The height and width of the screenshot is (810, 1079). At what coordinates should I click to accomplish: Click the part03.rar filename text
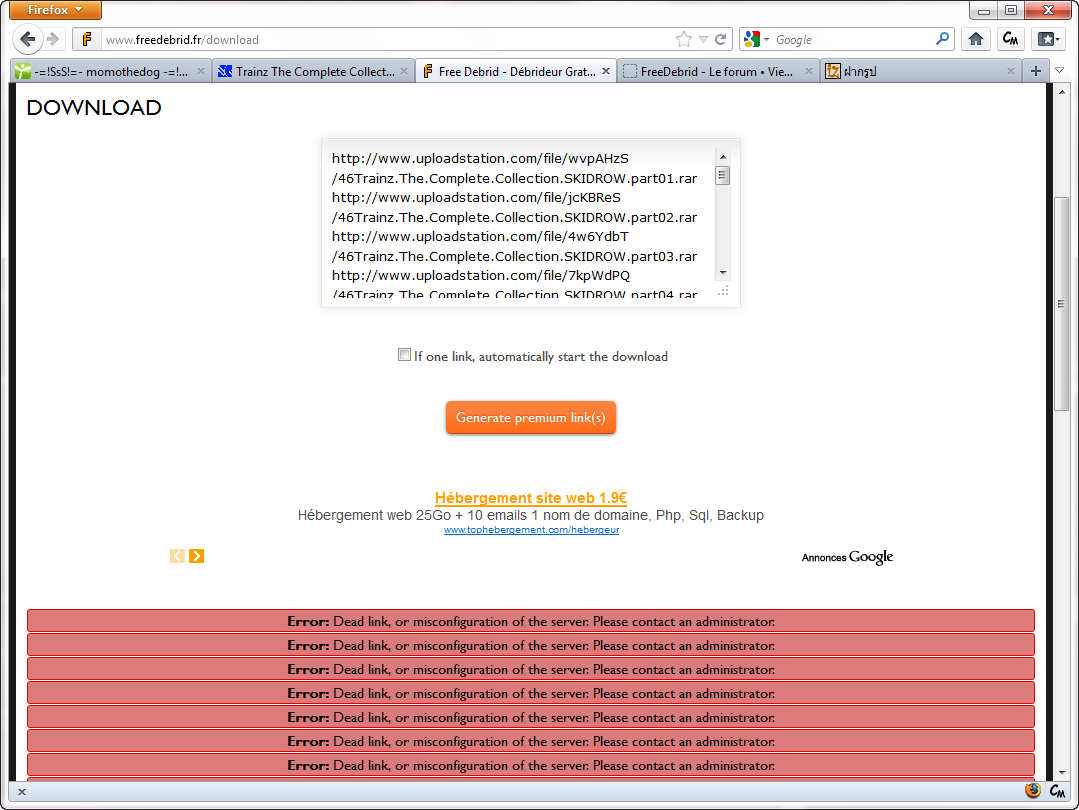point(515,256)
